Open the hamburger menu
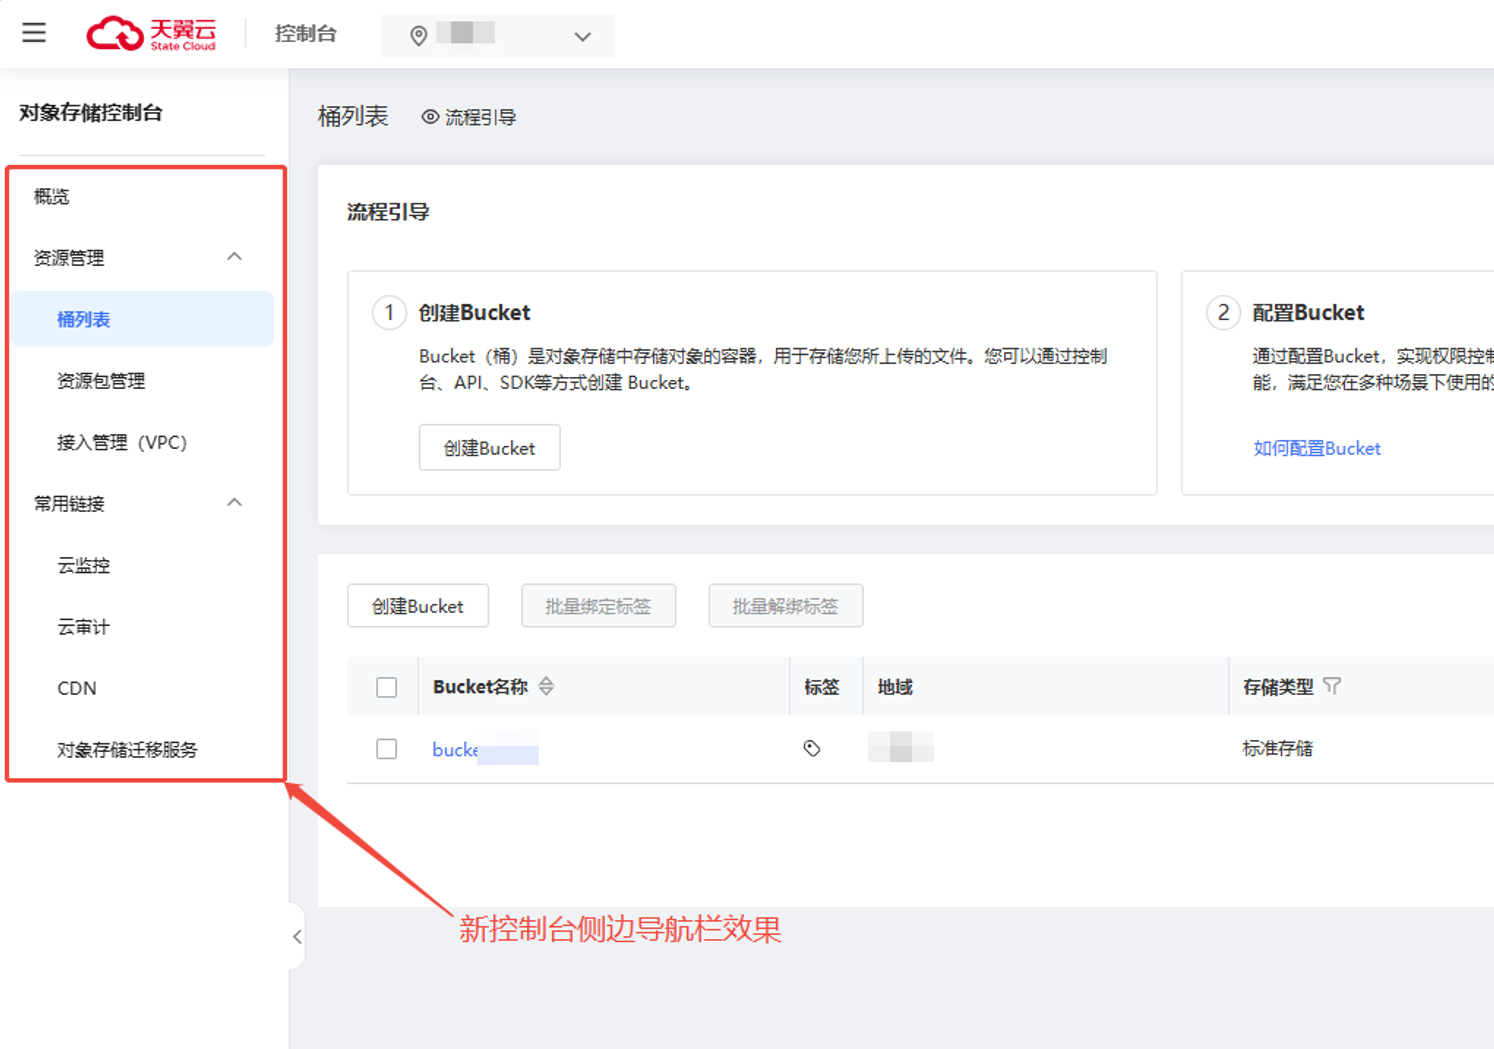Image resolution: width=1494 pixels, height=1049 pixels. click(x=34, y=33)
